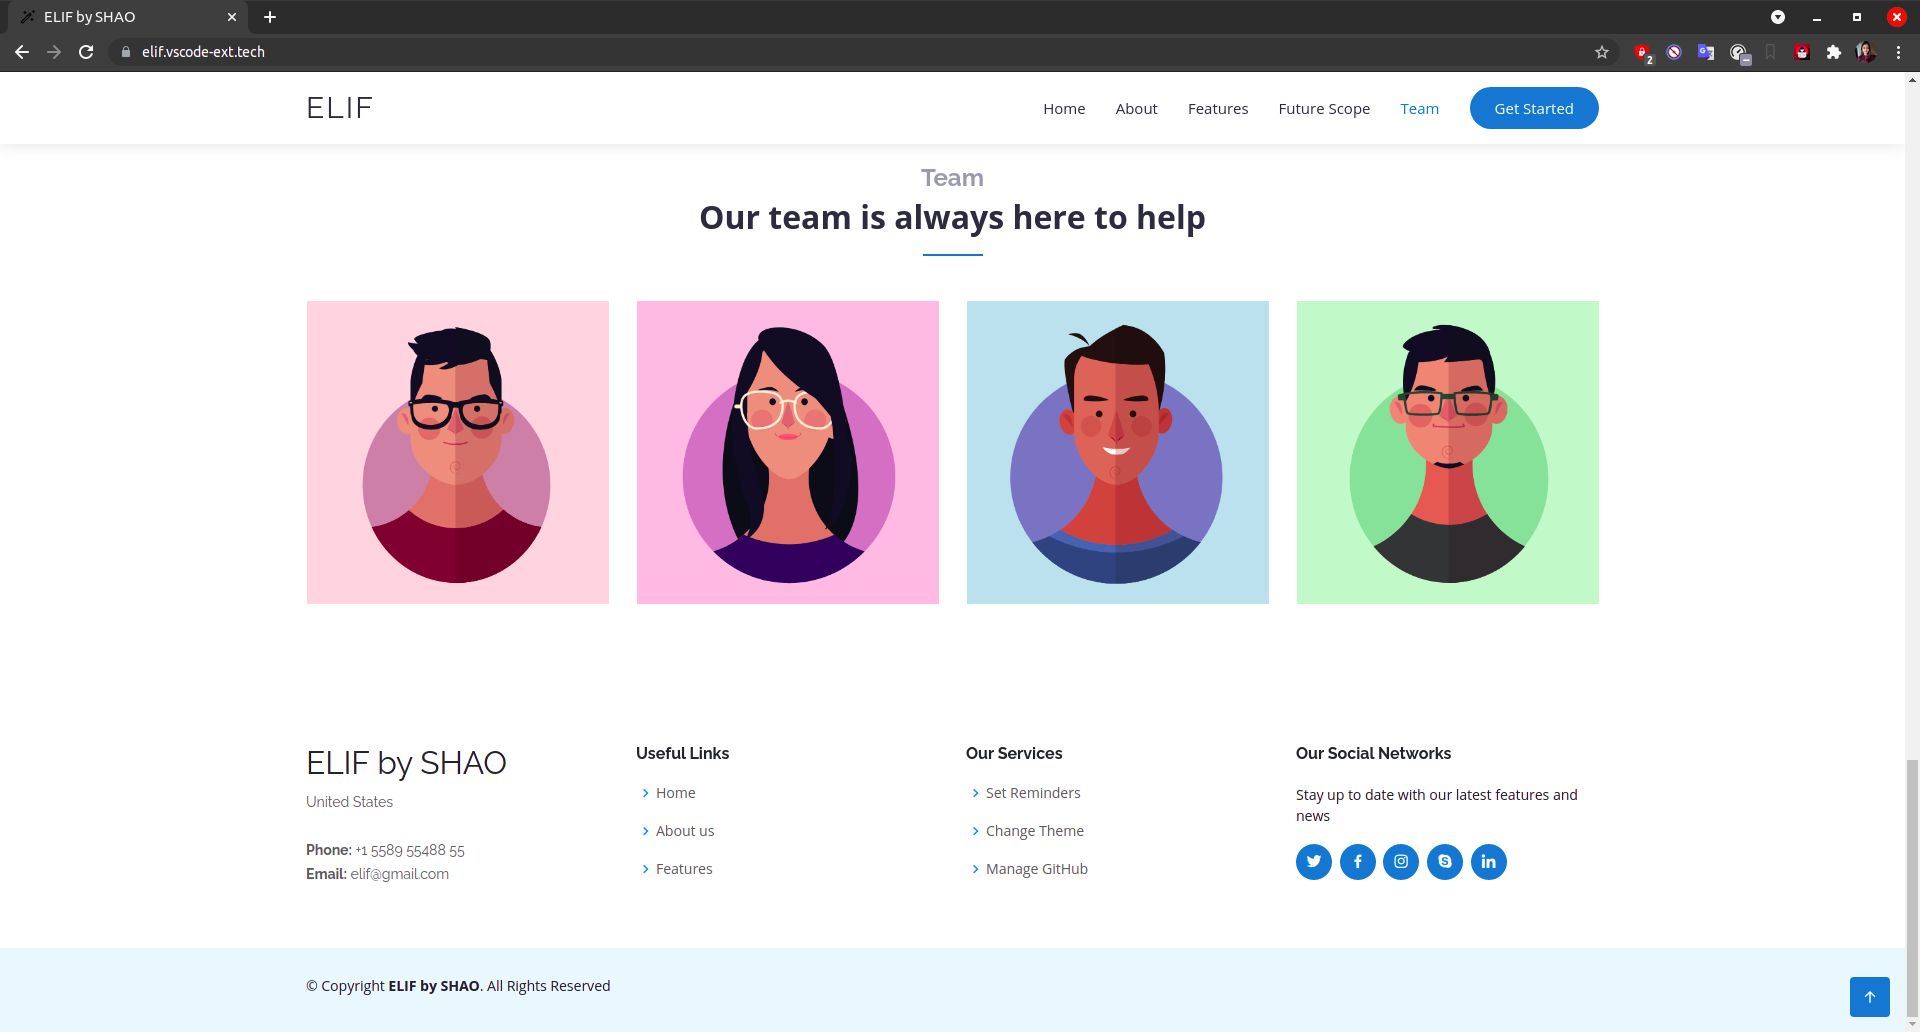This screenshot has width=1920, height=1032.
Task: Click the blue circular blocker extension icon
Action: pos(1674,52)
